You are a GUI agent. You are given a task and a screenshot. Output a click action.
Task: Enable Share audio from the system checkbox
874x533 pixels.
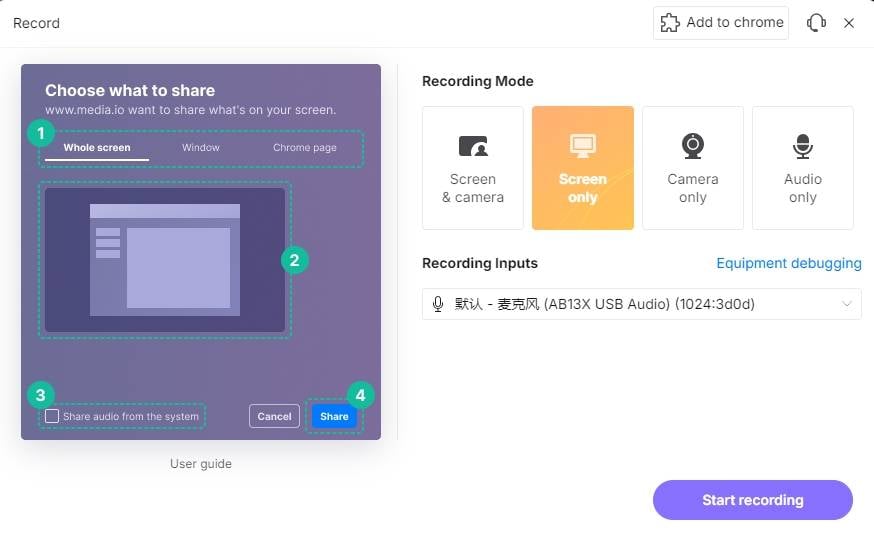[x=52, y=416]
